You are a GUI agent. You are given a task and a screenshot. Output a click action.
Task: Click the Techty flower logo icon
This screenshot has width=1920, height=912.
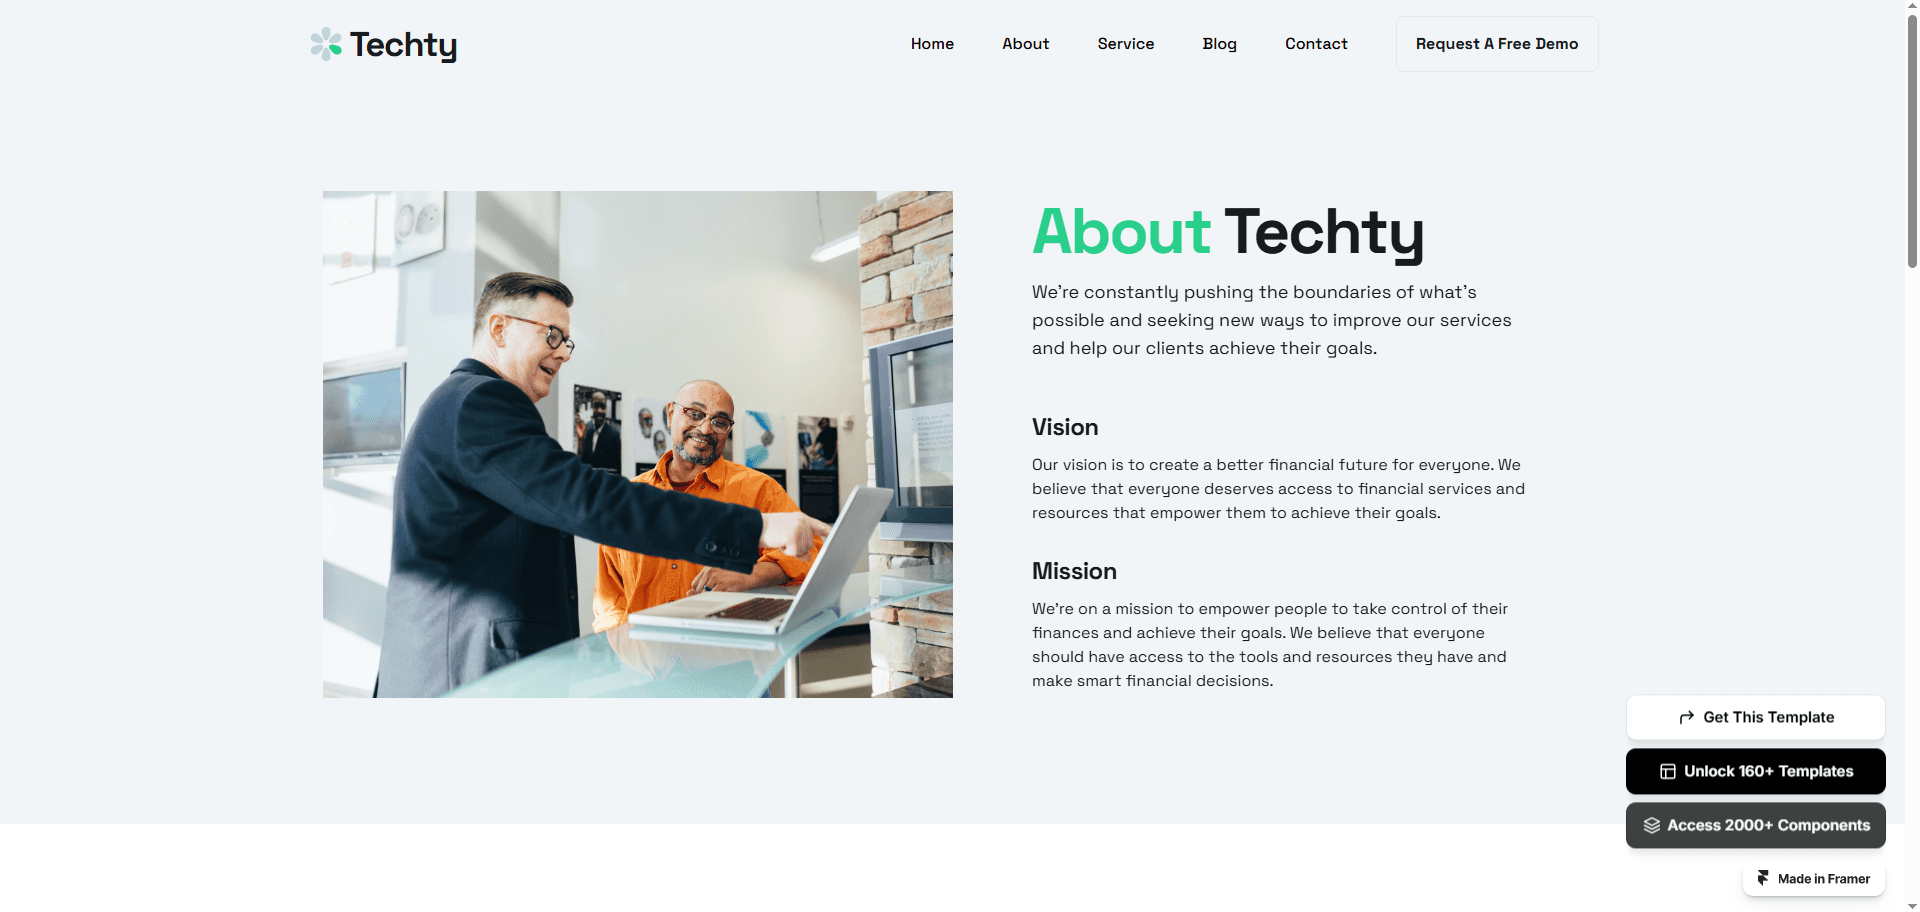326,44
